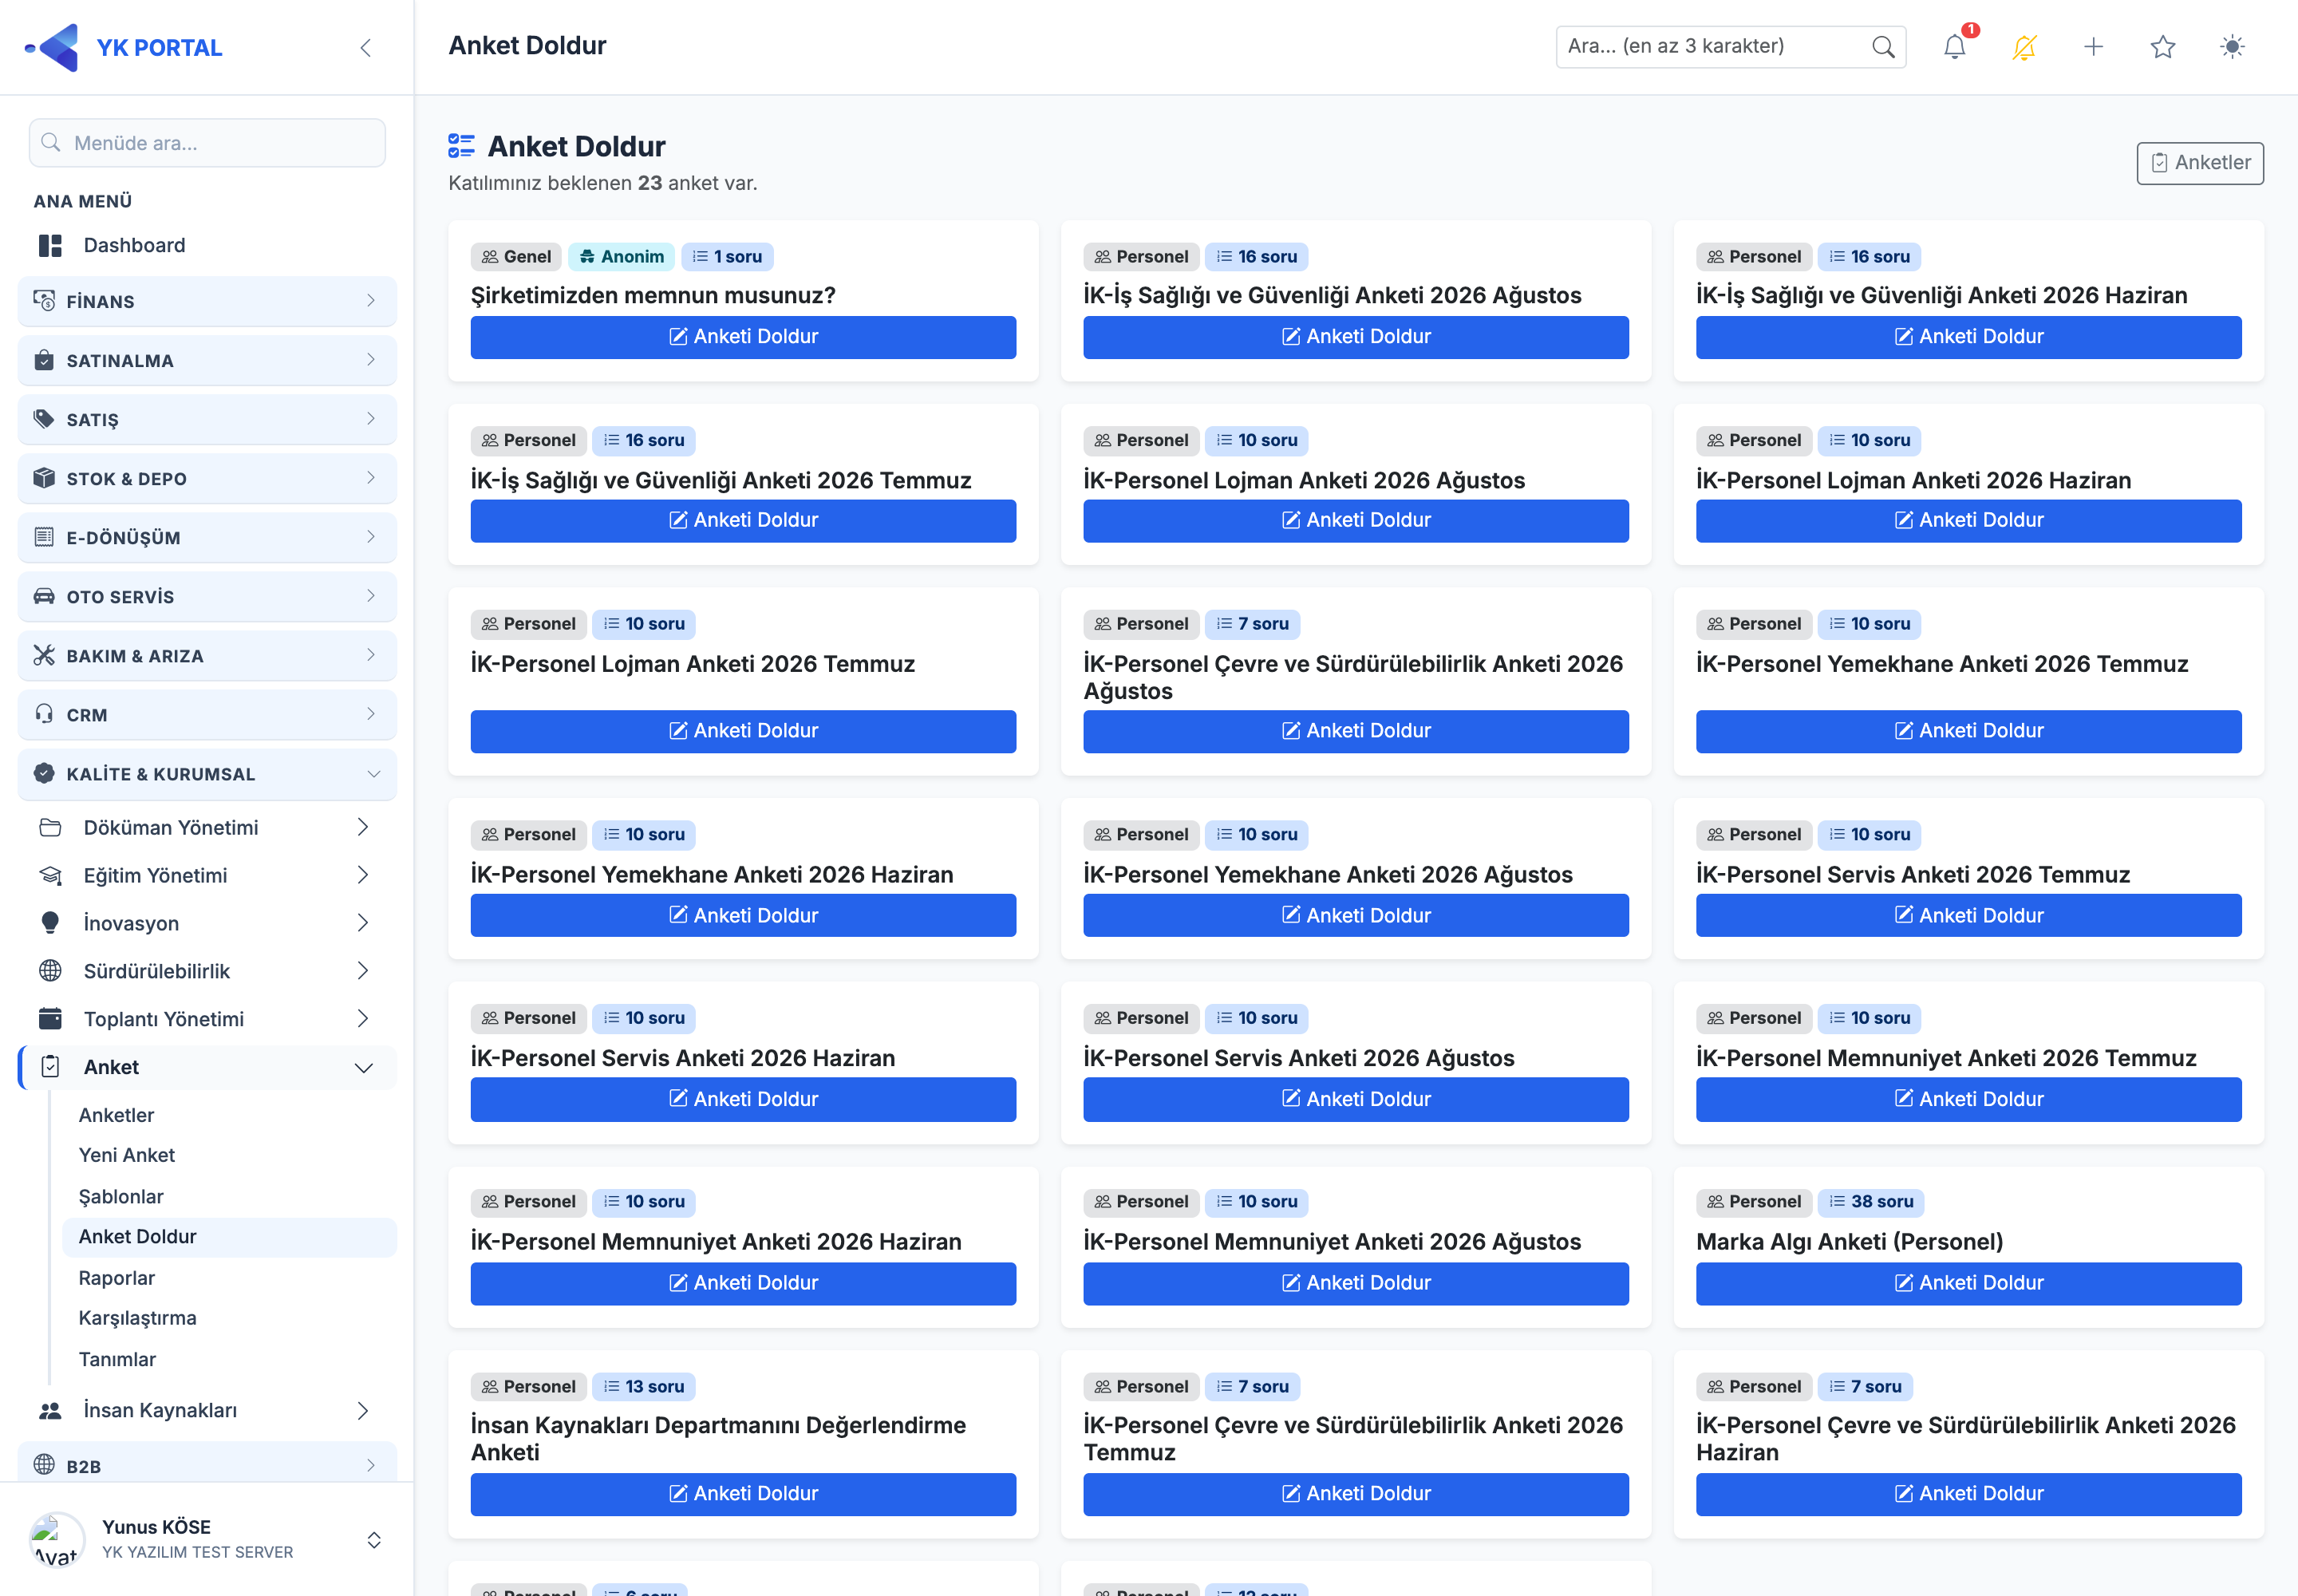Click Anketi Doldur for Servis Anketi 2026 Ağustos
This screenshot has width=2298, height=1596.
pos(1355,1099)
